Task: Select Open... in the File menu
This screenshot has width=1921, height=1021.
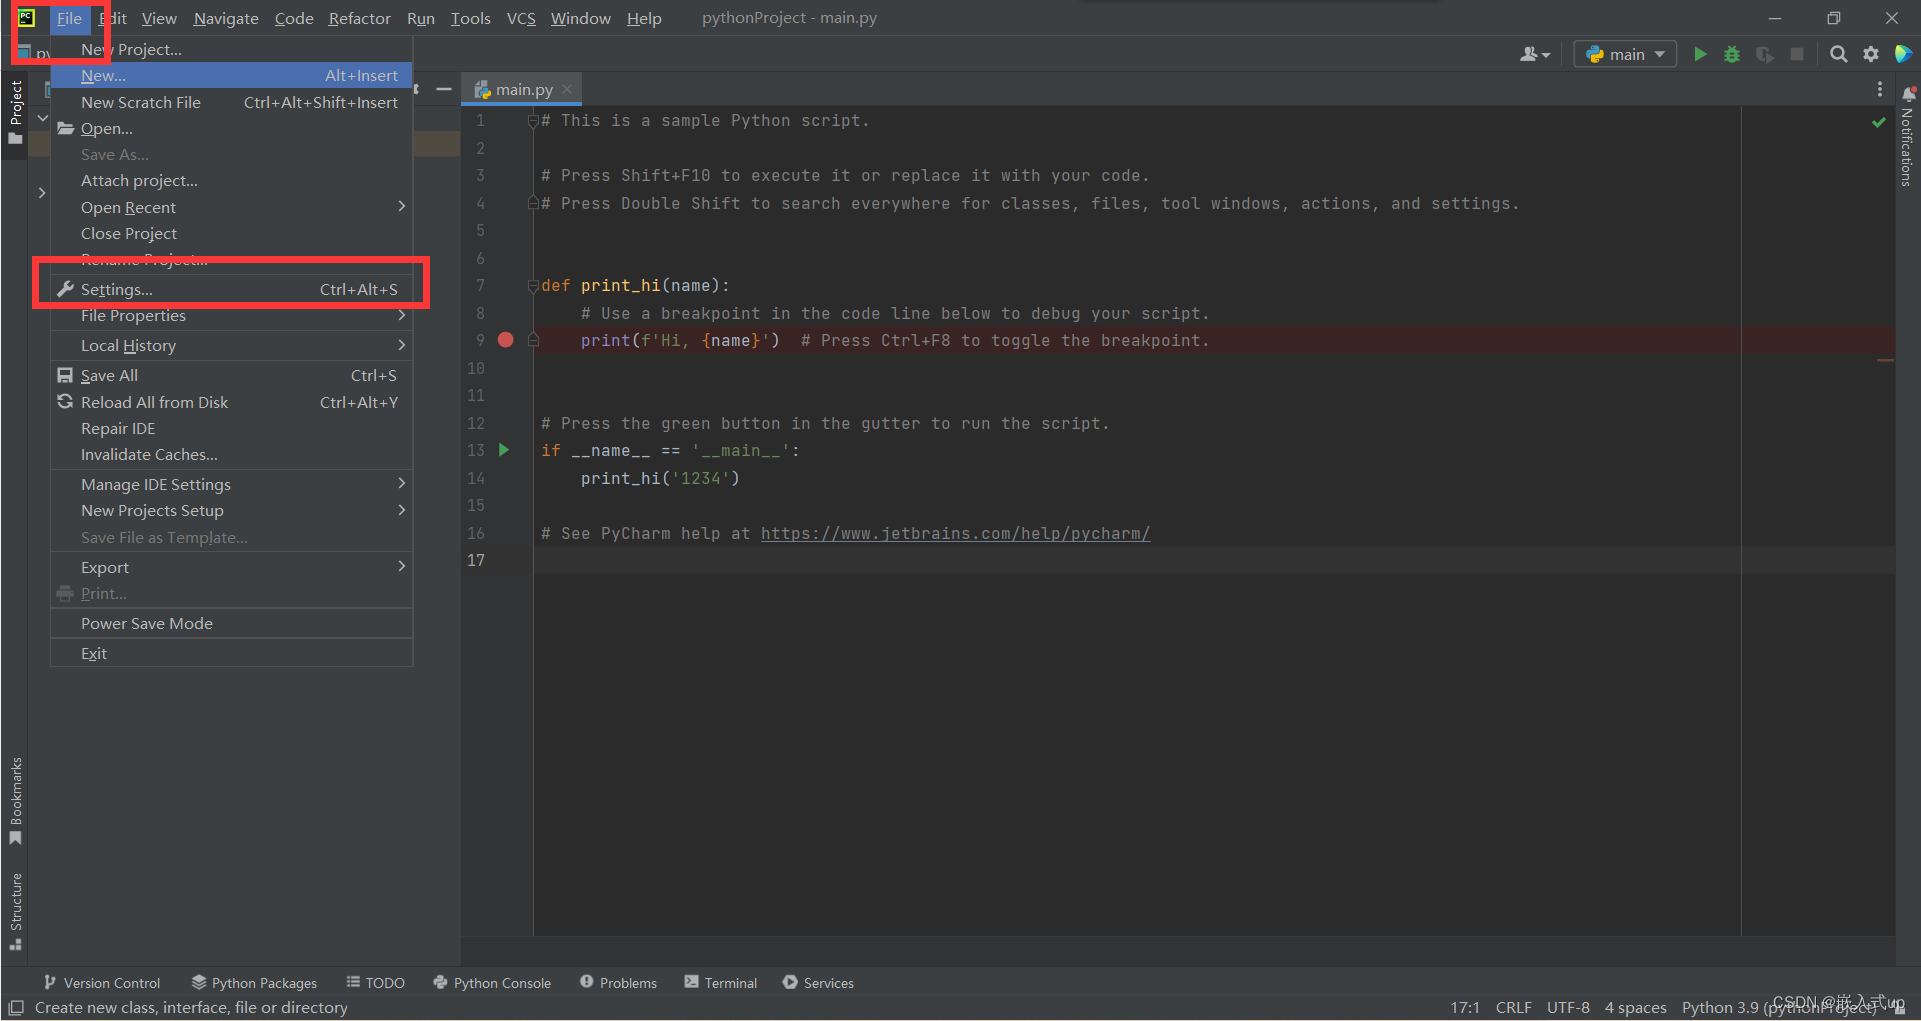Action: [232, 128]
